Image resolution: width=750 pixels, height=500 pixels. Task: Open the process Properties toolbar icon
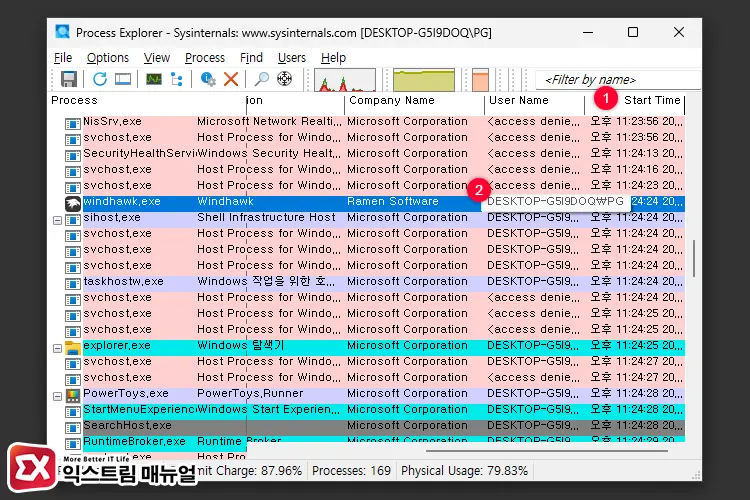(x=208, y=79)
